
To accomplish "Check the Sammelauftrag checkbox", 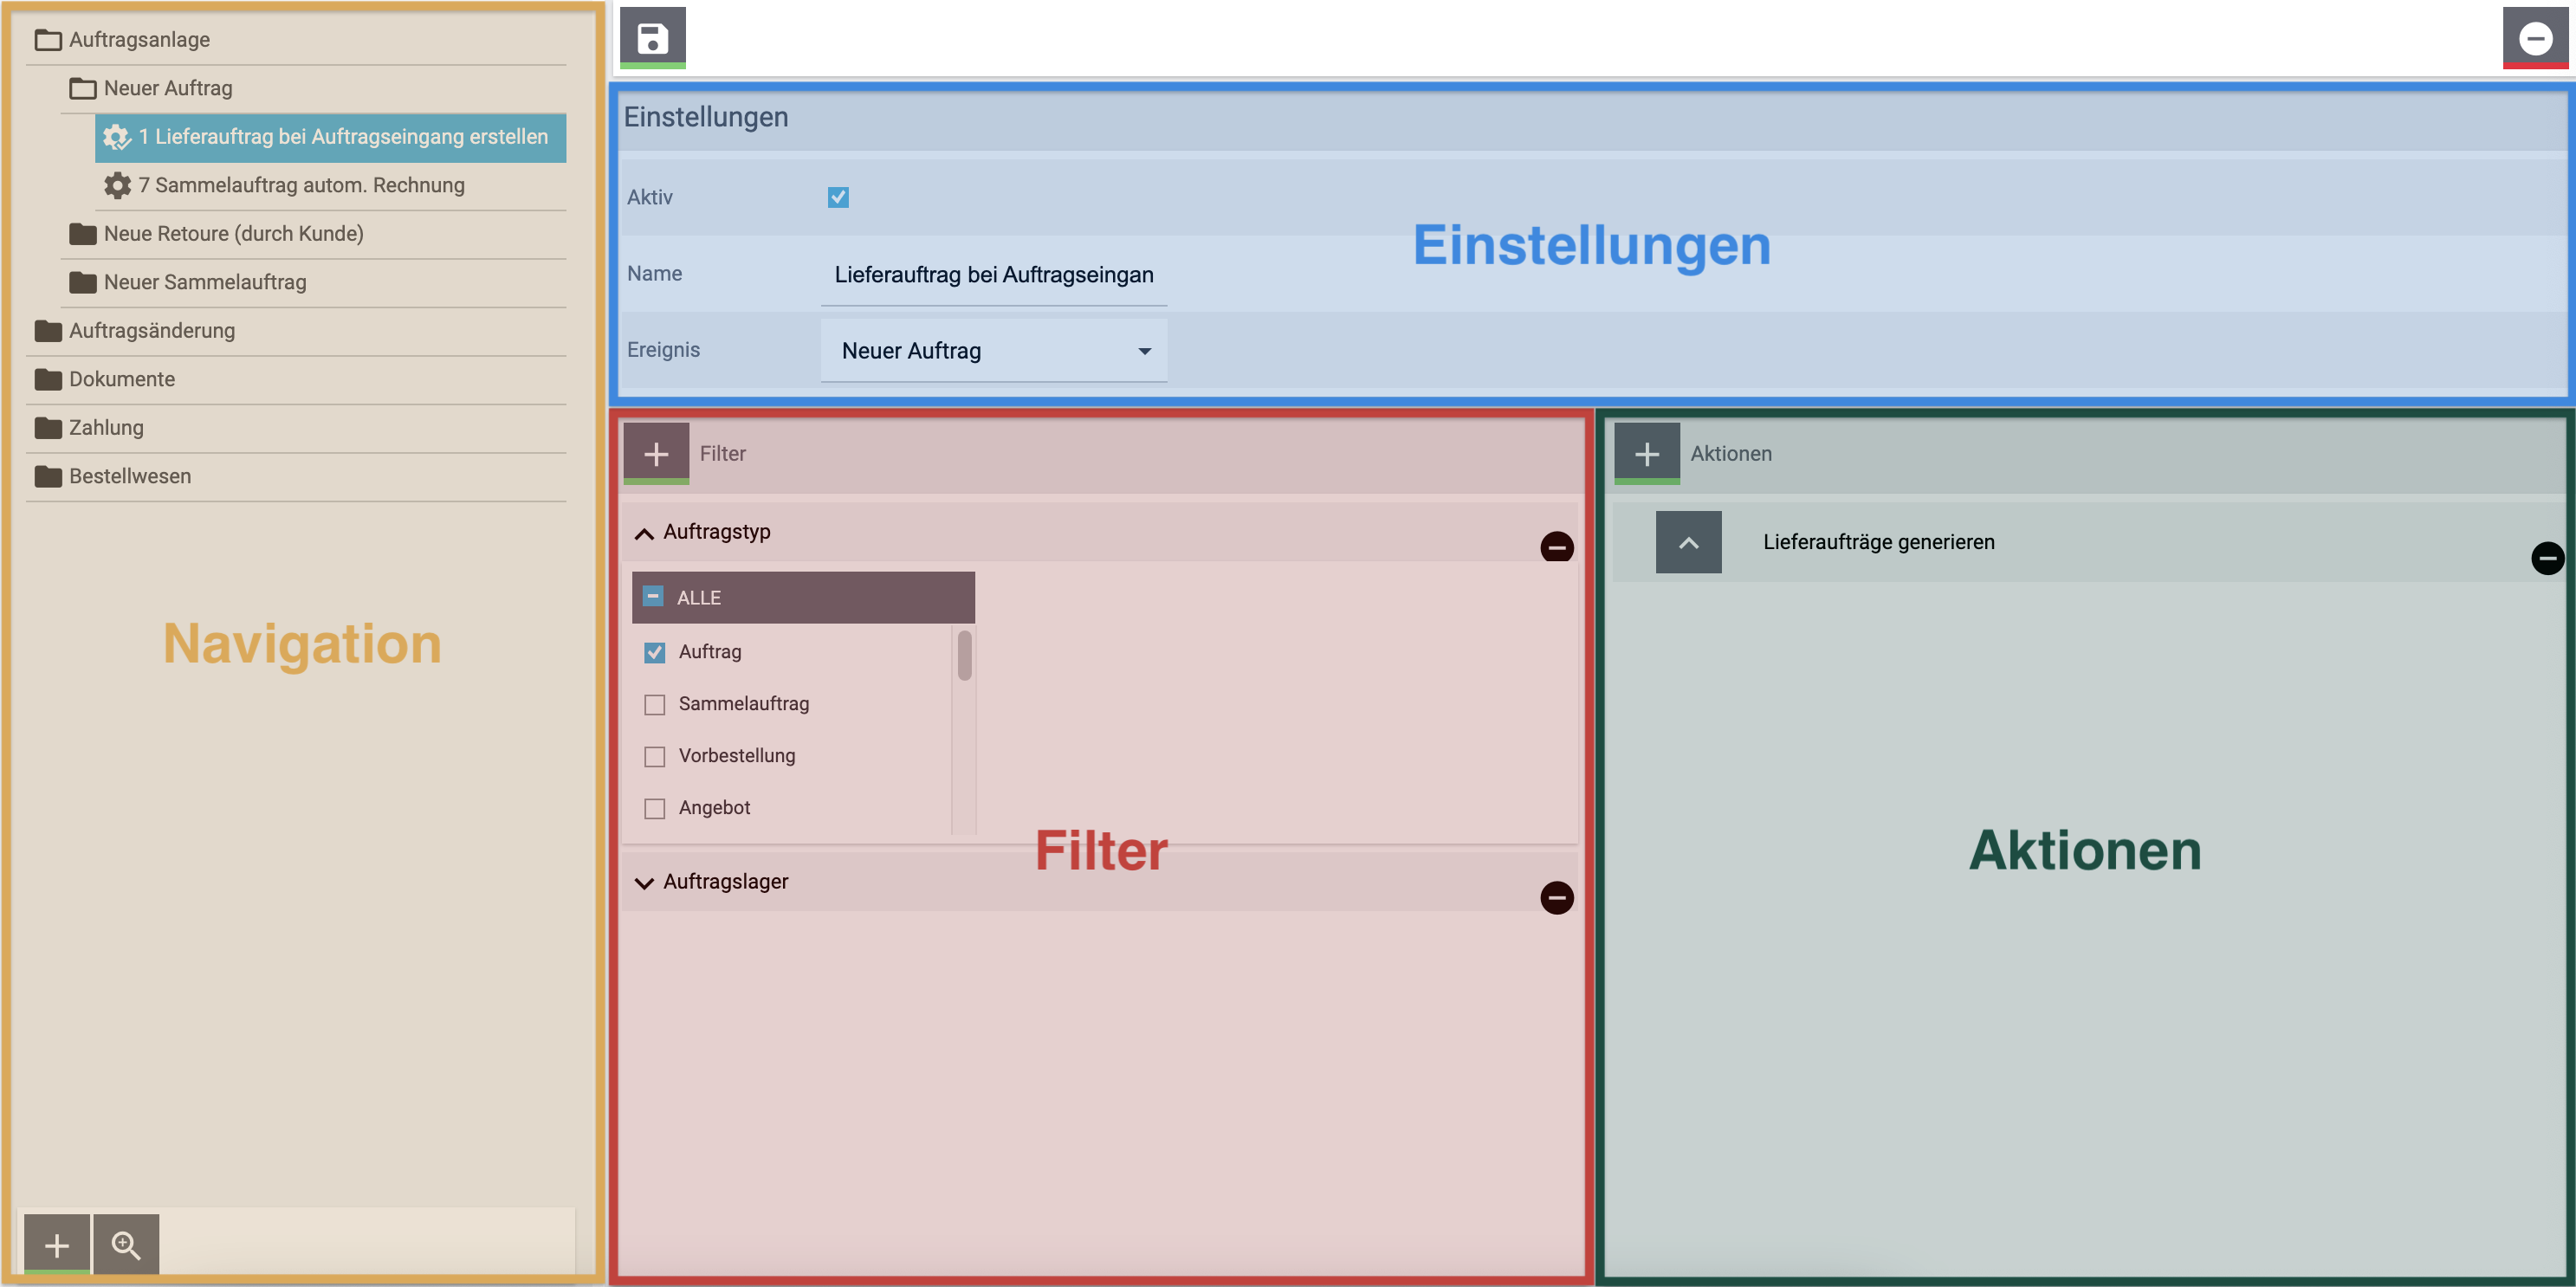I will point(655,705).
